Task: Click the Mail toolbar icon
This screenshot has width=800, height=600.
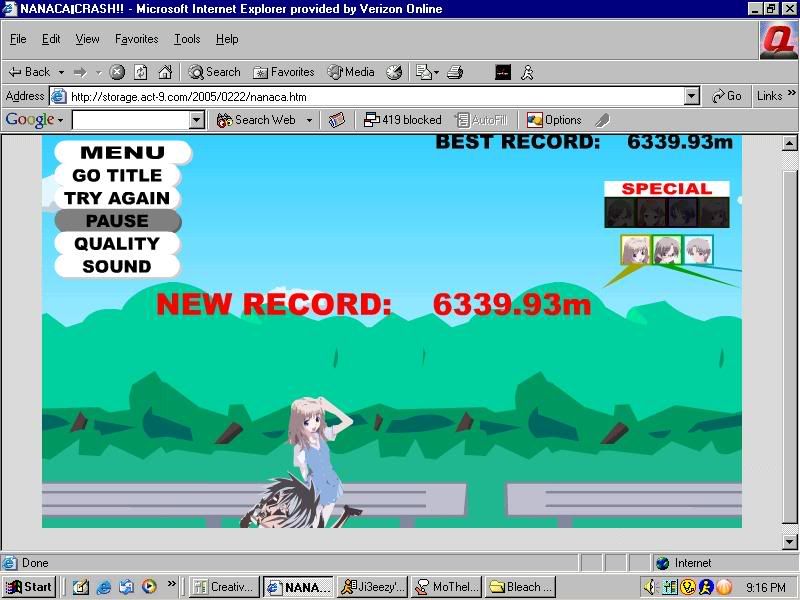Action: pyautogui.click(x=423, y=72)
